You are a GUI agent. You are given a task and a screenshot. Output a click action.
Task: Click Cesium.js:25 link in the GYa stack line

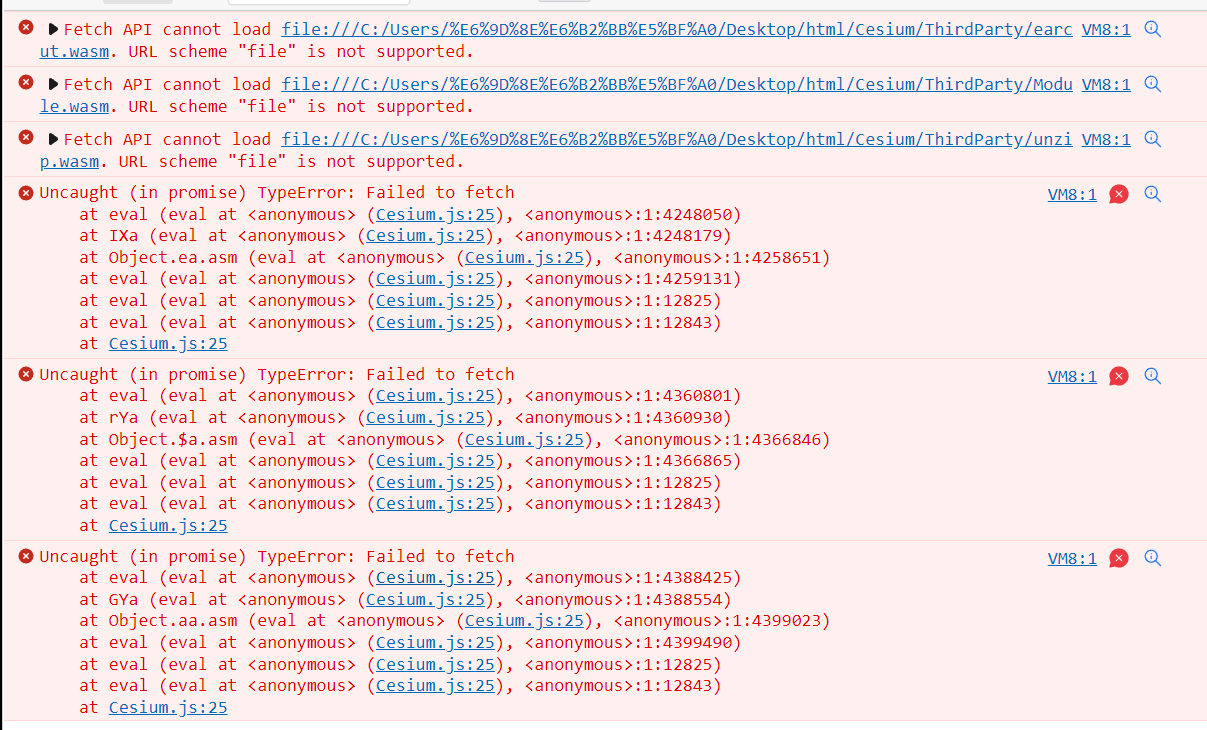point(425,600)
